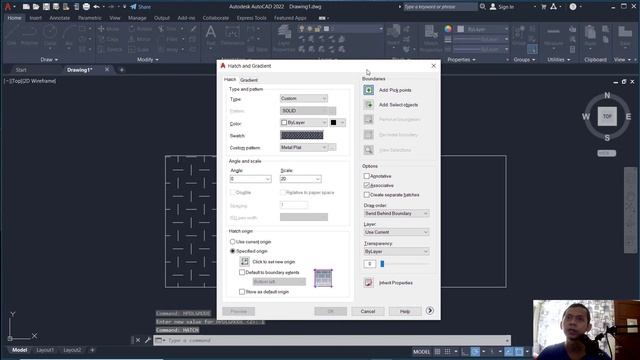Click the Move tool in Modify panel
The width and height of the screenshot is (640, 360).
coord(109,29)
